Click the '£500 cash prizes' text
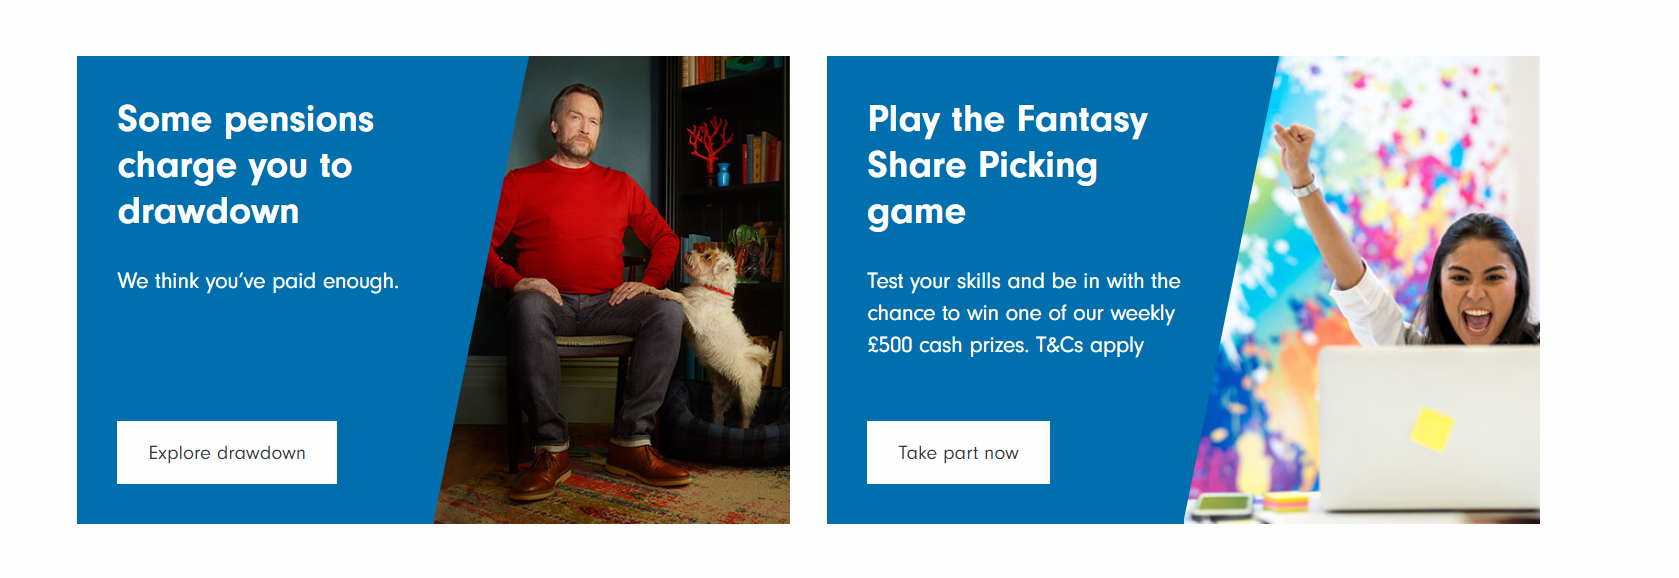1679x578 pixels. 947,345
